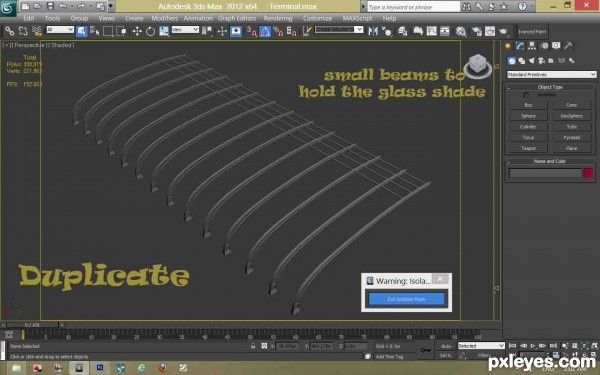Open the Customize menu
This screenshot has width=600, height=375.
coord(317,18)
